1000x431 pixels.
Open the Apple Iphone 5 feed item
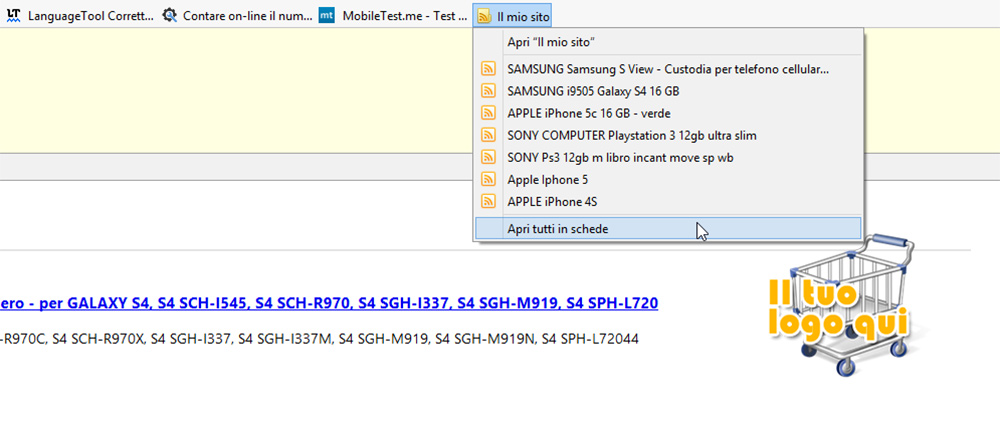(x=668, y=180)
